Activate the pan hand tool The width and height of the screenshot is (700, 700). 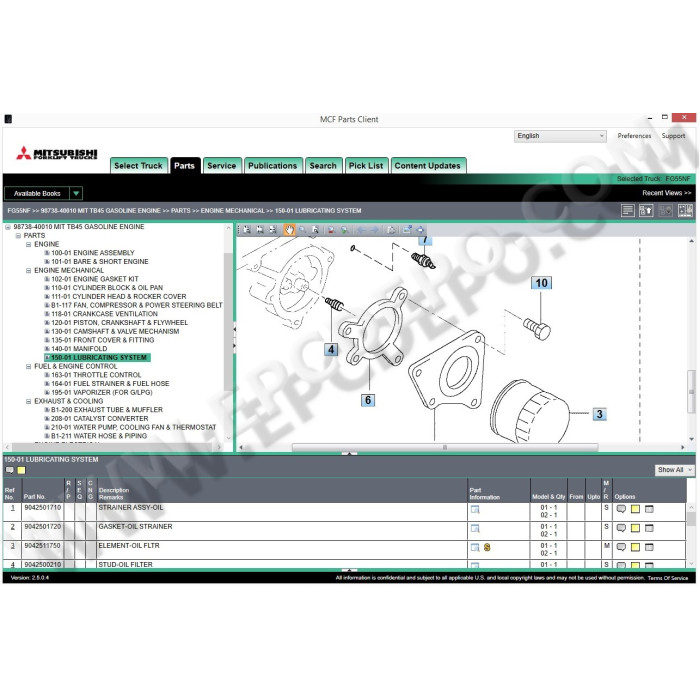tap(289, 230)
